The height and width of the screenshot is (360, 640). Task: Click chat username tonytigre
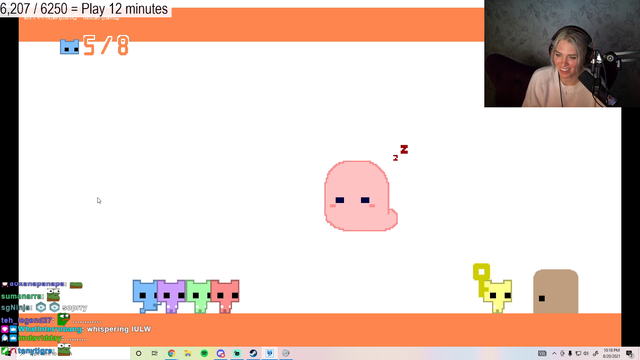[35, 351]
